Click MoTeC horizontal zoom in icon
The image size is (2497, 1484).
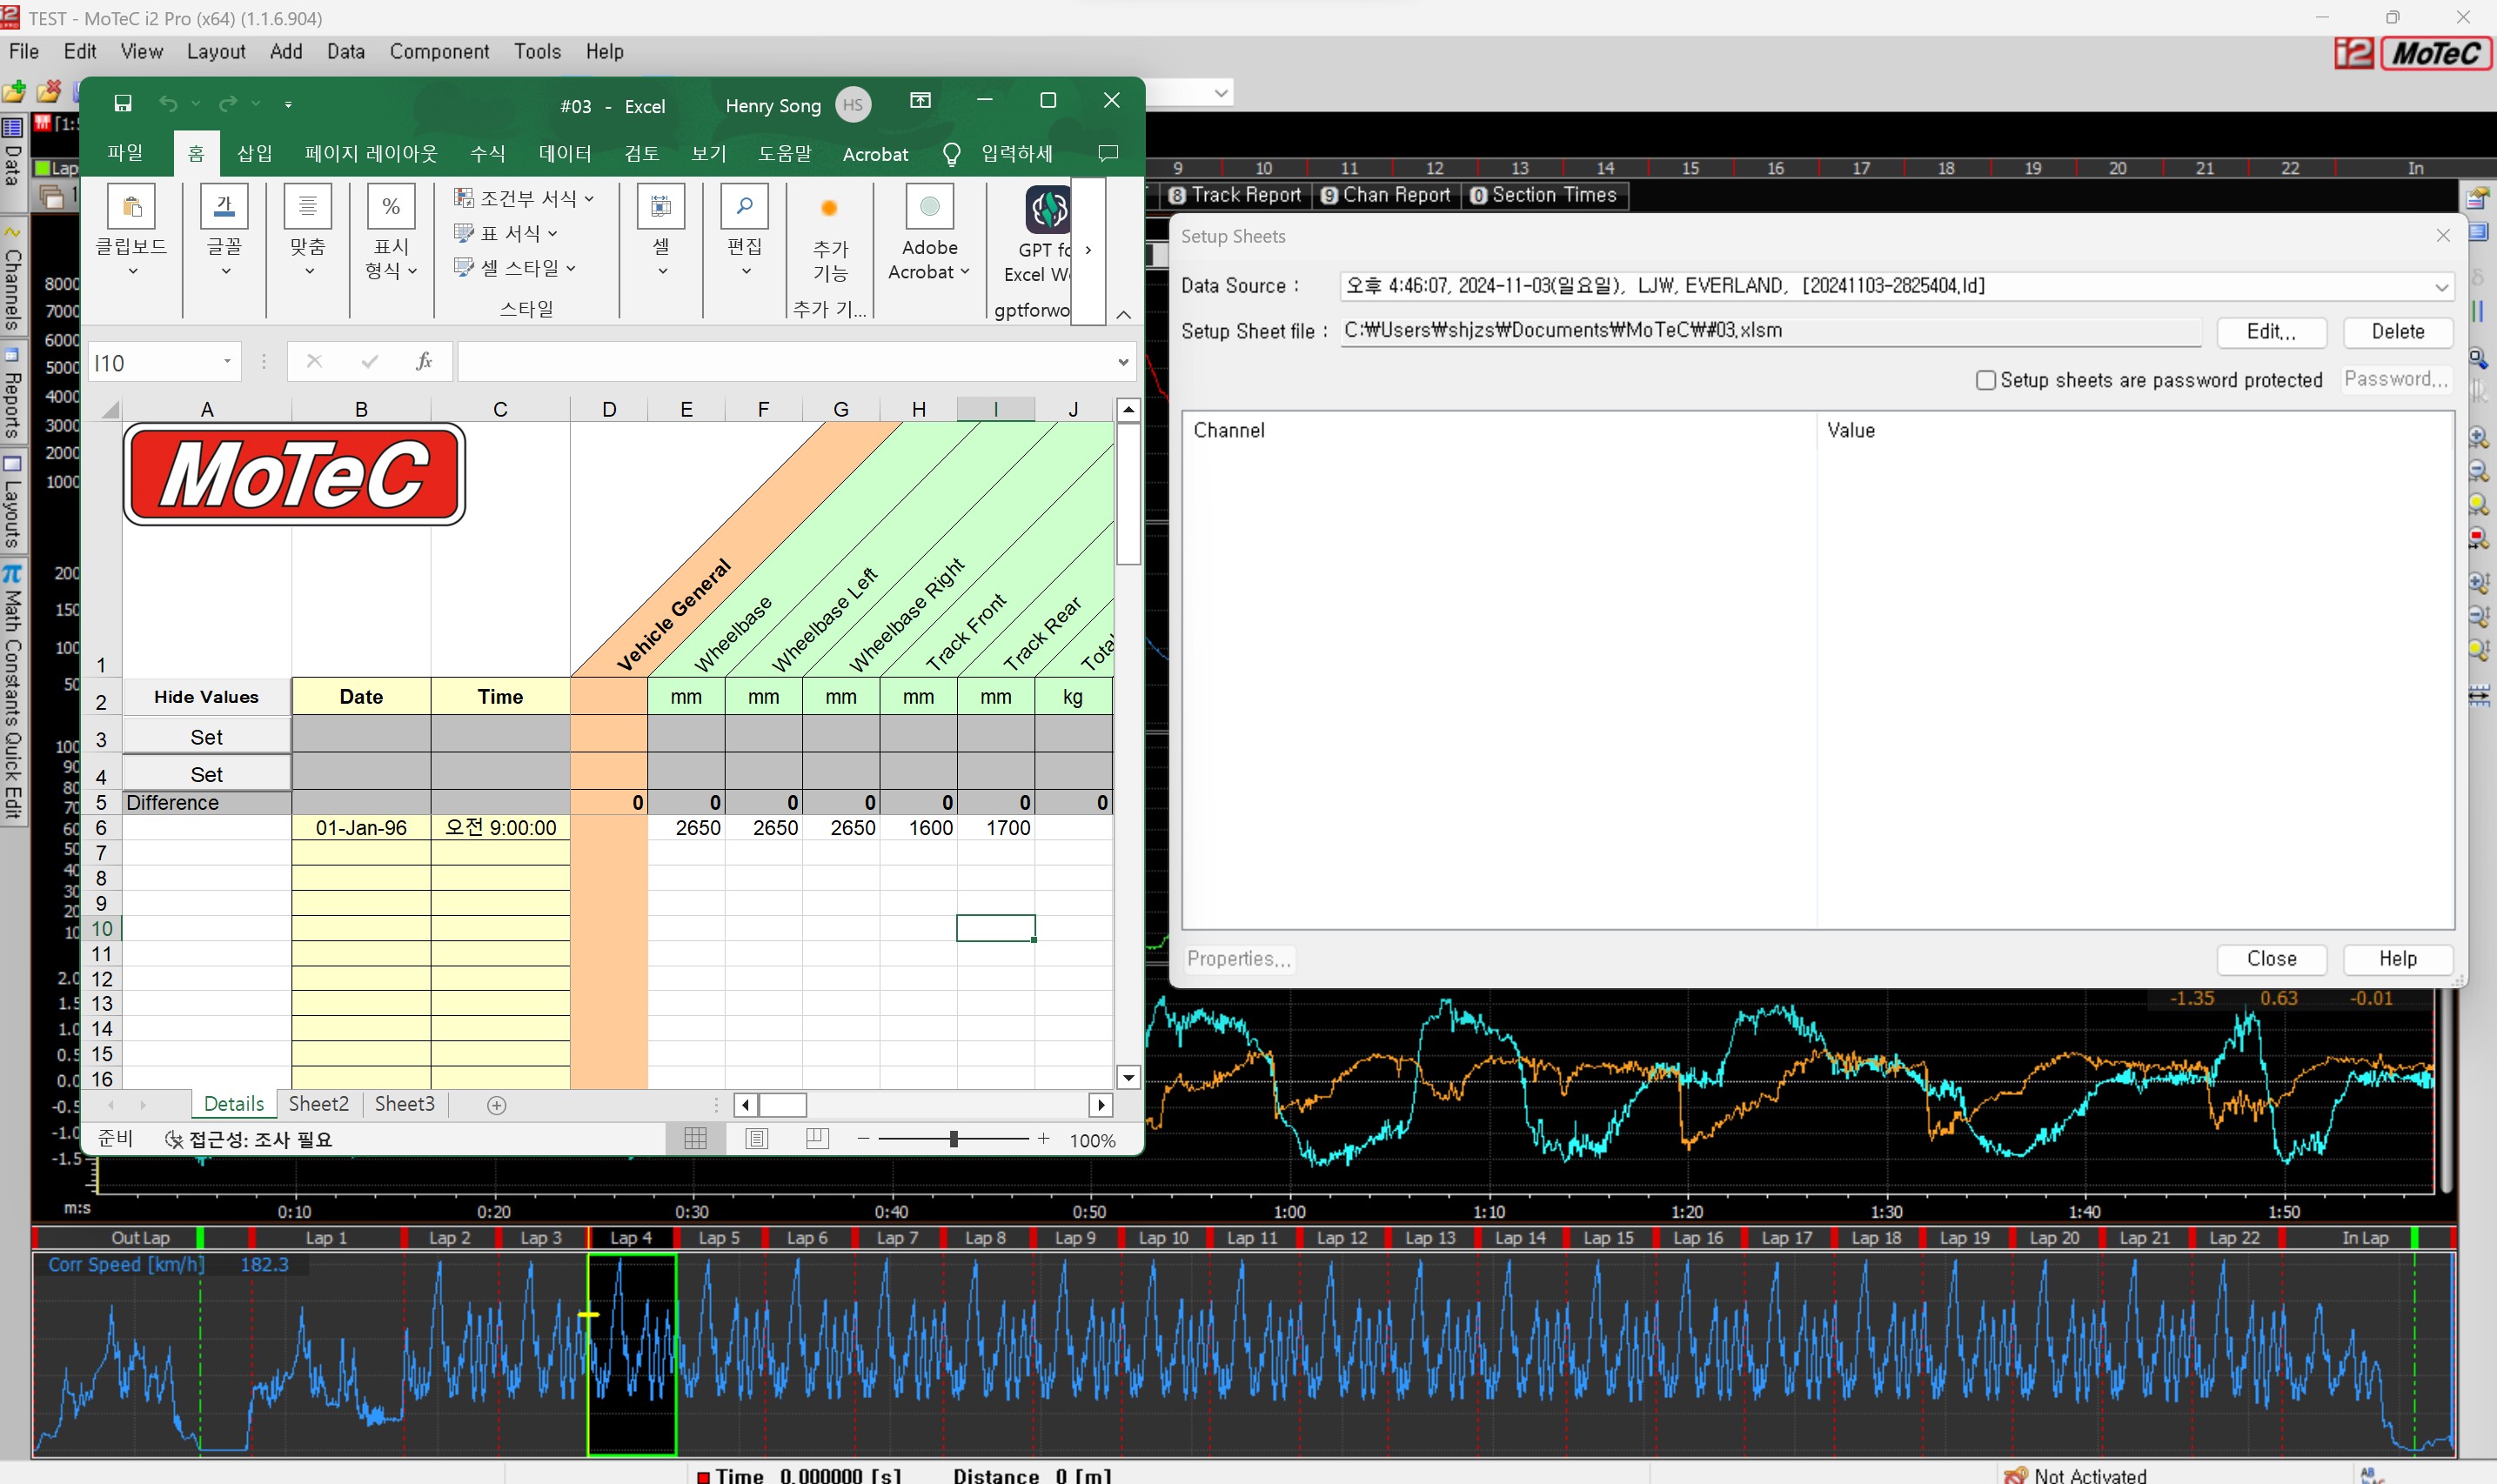click(x=2478, y=437)
